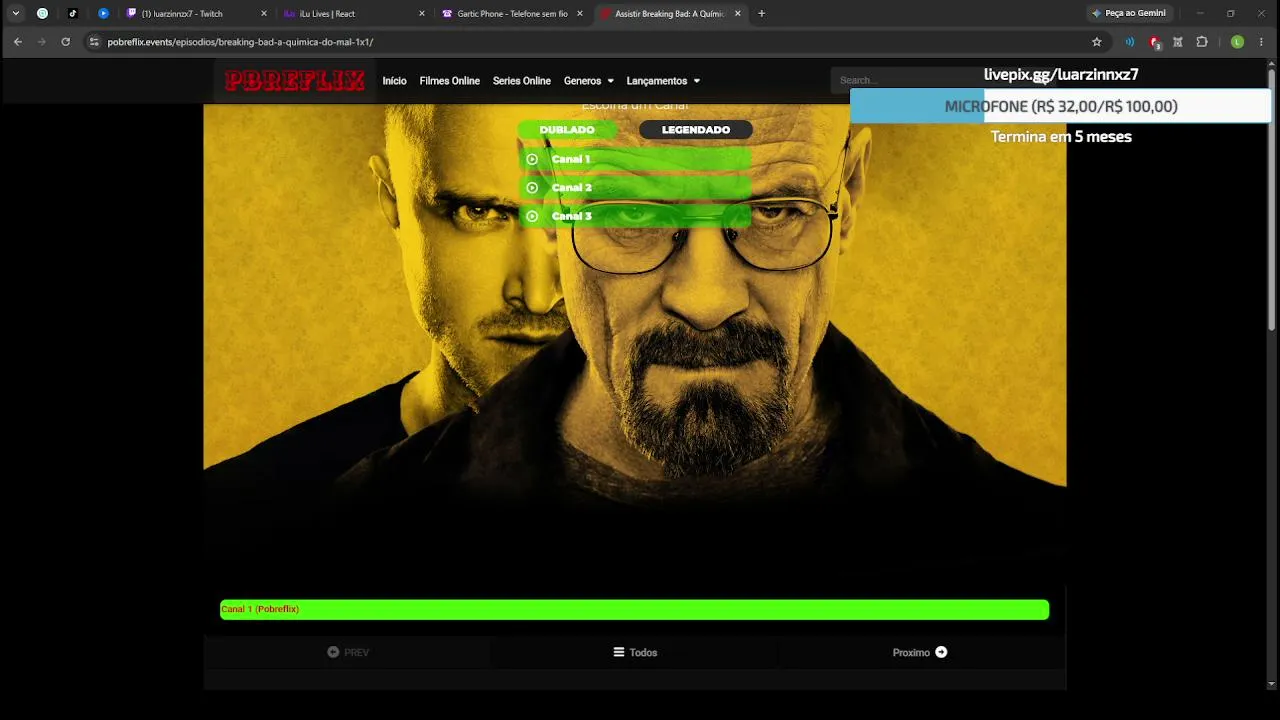
Task: Open the pinned TikTok tab
Action: pyautogui.click(x=73, y=14)
